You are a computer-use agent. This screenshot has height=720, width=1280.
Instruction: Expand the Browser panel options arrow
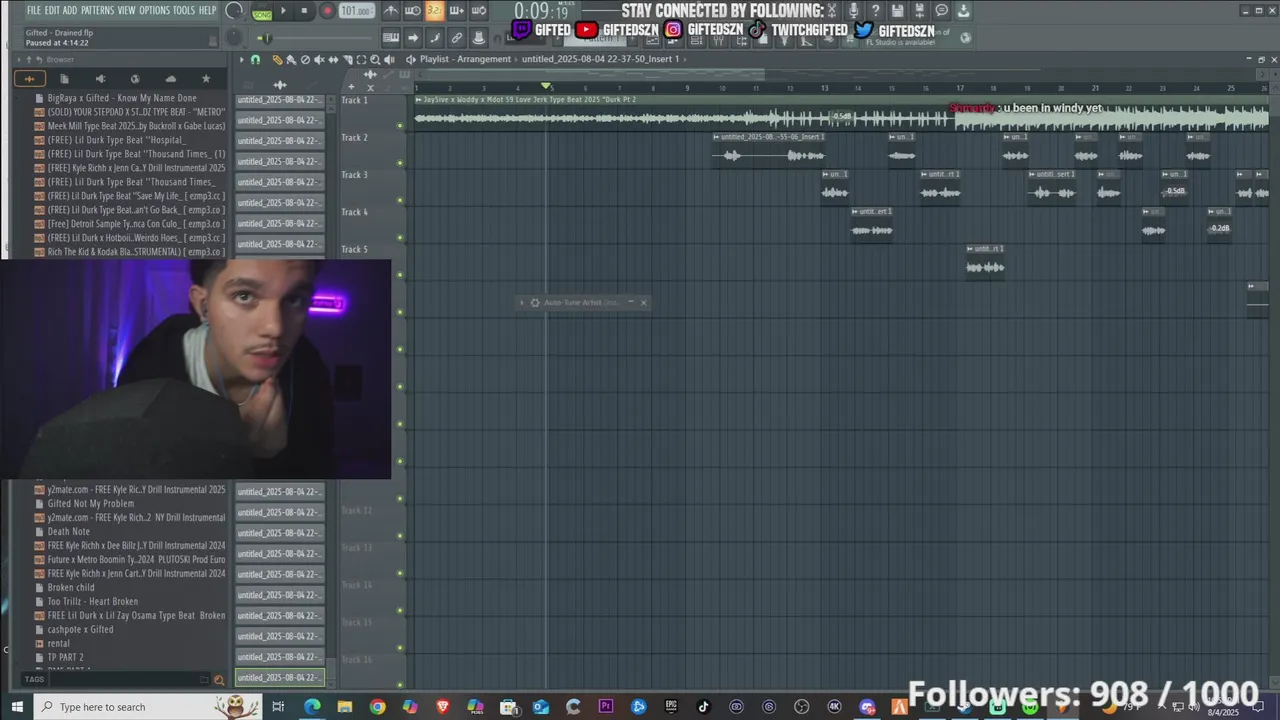(x=17, y=60)
